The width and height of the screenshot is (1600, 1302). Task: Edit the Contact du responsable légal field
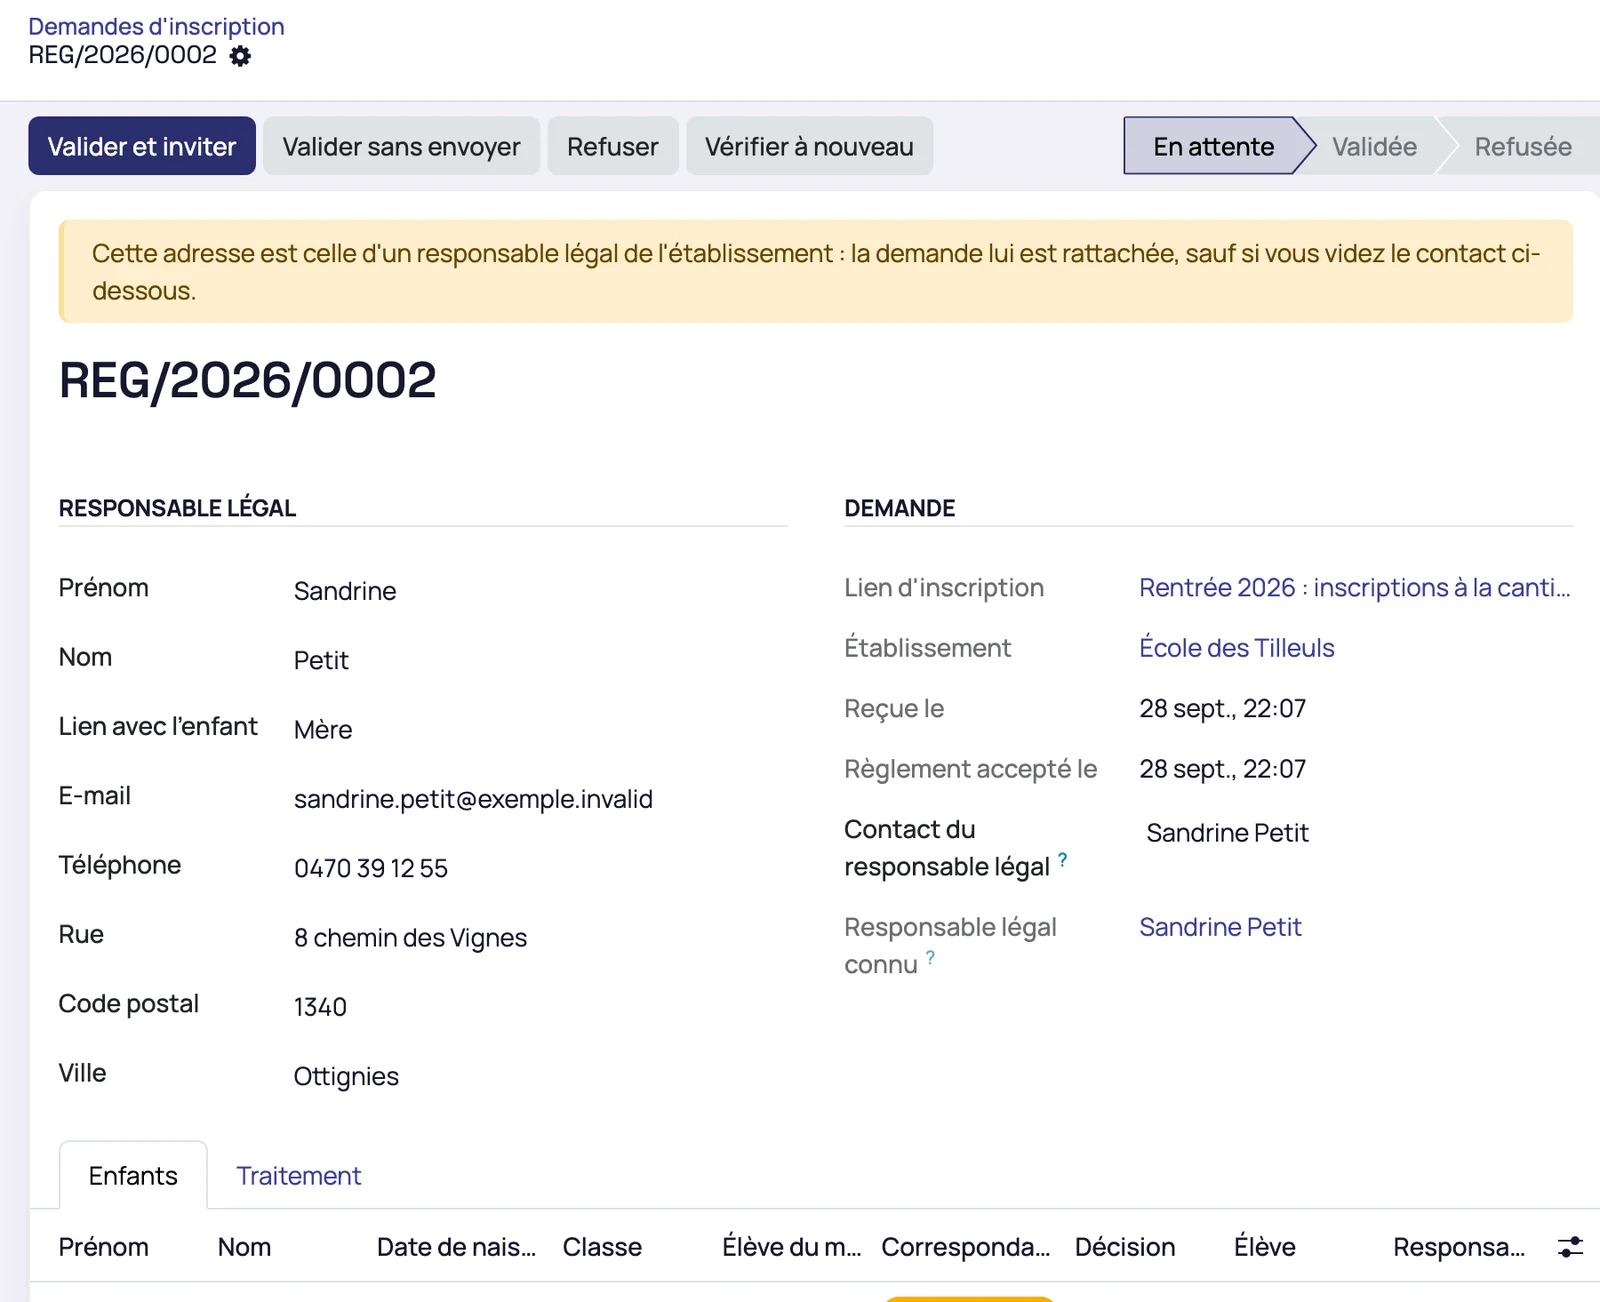pos(1356,833)
